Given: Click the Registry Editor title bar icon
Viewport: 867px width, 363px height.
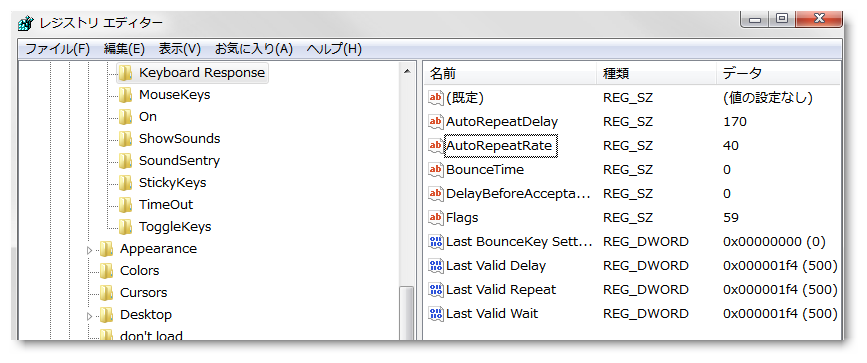Looking at the screenshot, I should pyautogui.click(x=25, y=23).
